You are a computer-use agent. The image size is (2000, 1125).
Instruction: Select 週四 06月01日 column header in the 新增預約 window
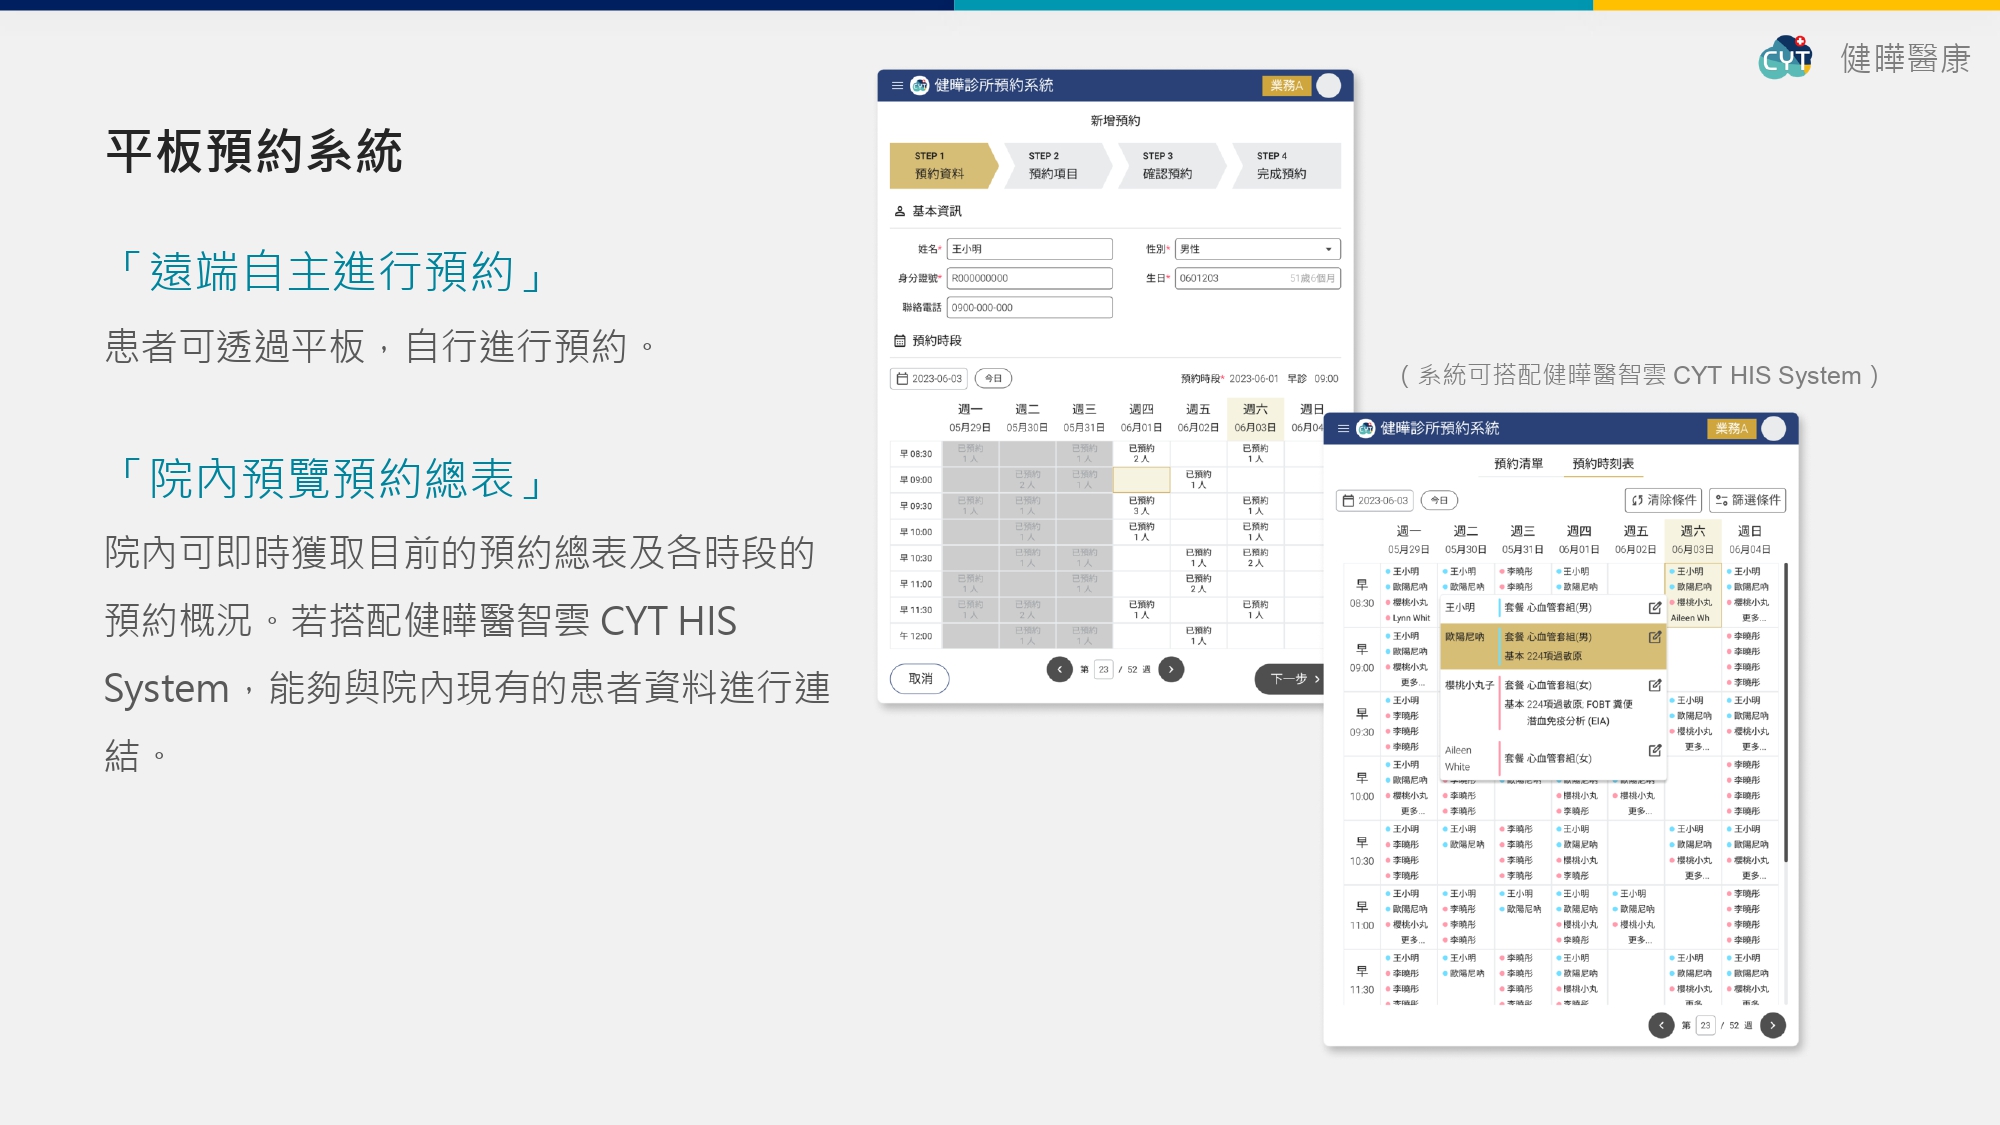point(1141,418)
